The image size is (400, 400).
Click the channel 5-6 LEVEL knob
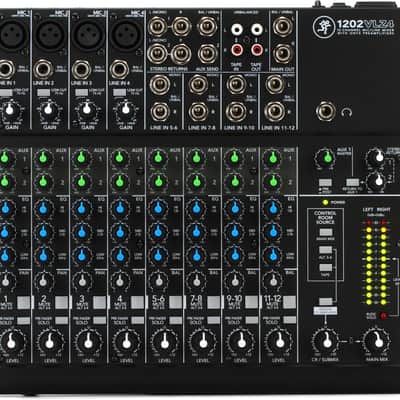[165, 341]
